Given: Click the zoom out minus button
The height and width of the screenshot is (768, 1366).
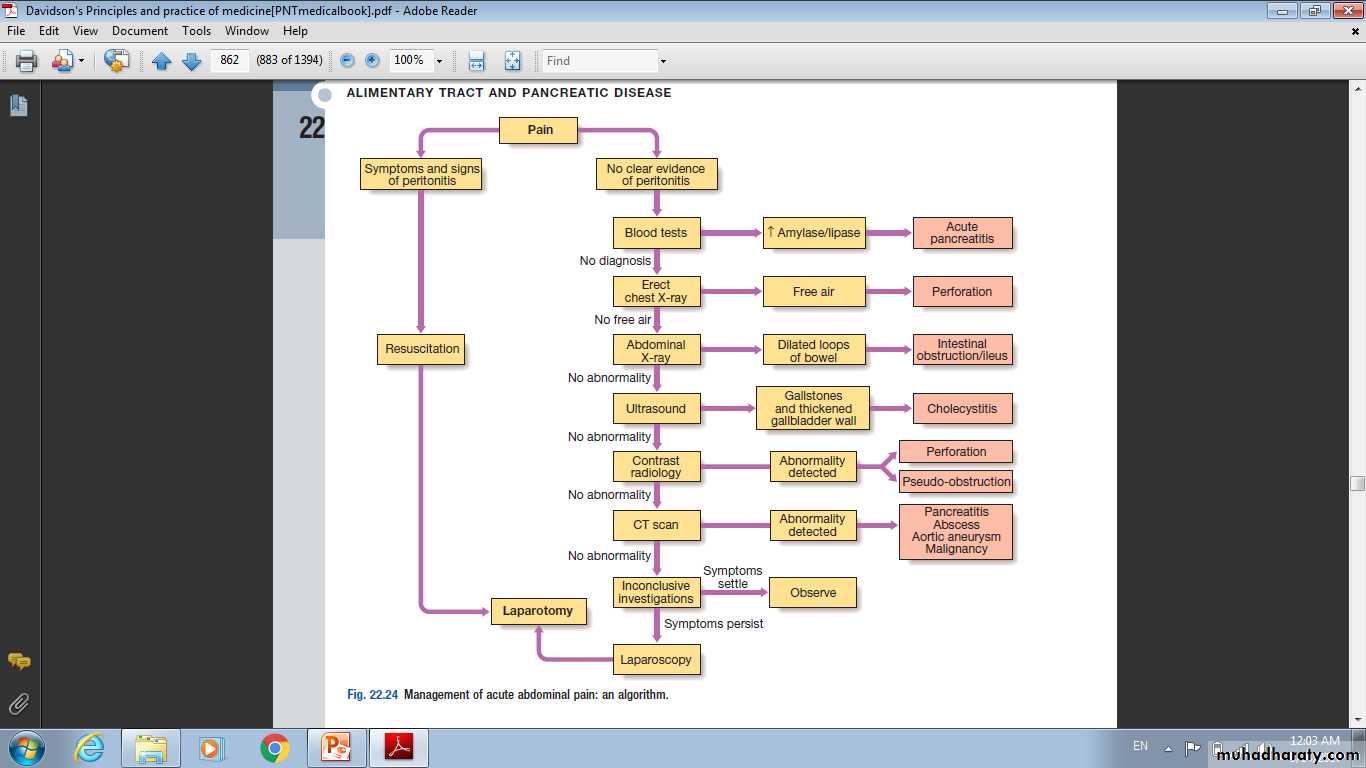Looking at the screenshot, I should pyautogui.click(x=347, y=61).
